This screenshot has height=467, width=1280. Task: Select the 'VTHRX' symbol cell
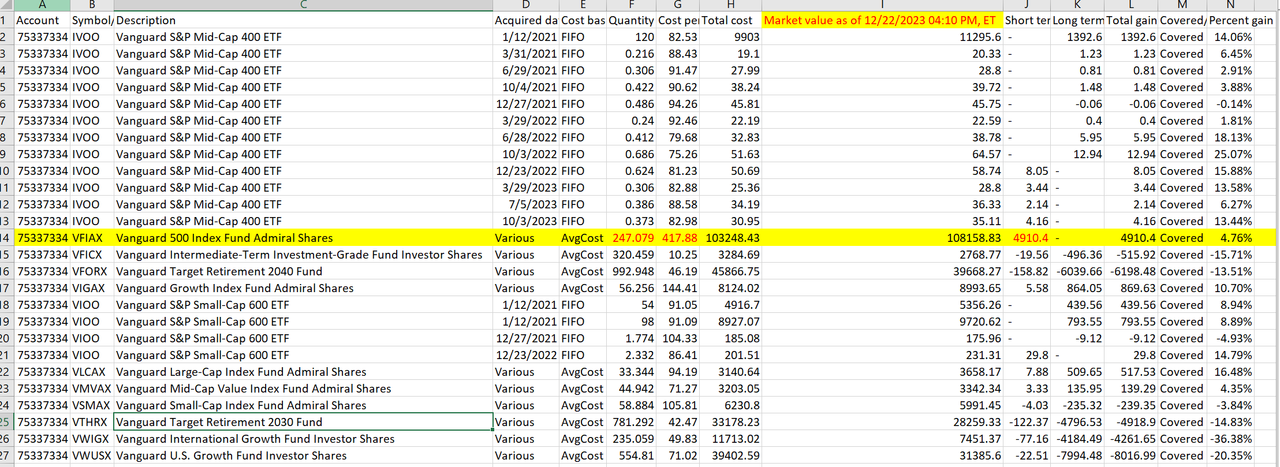coord(91,422)
